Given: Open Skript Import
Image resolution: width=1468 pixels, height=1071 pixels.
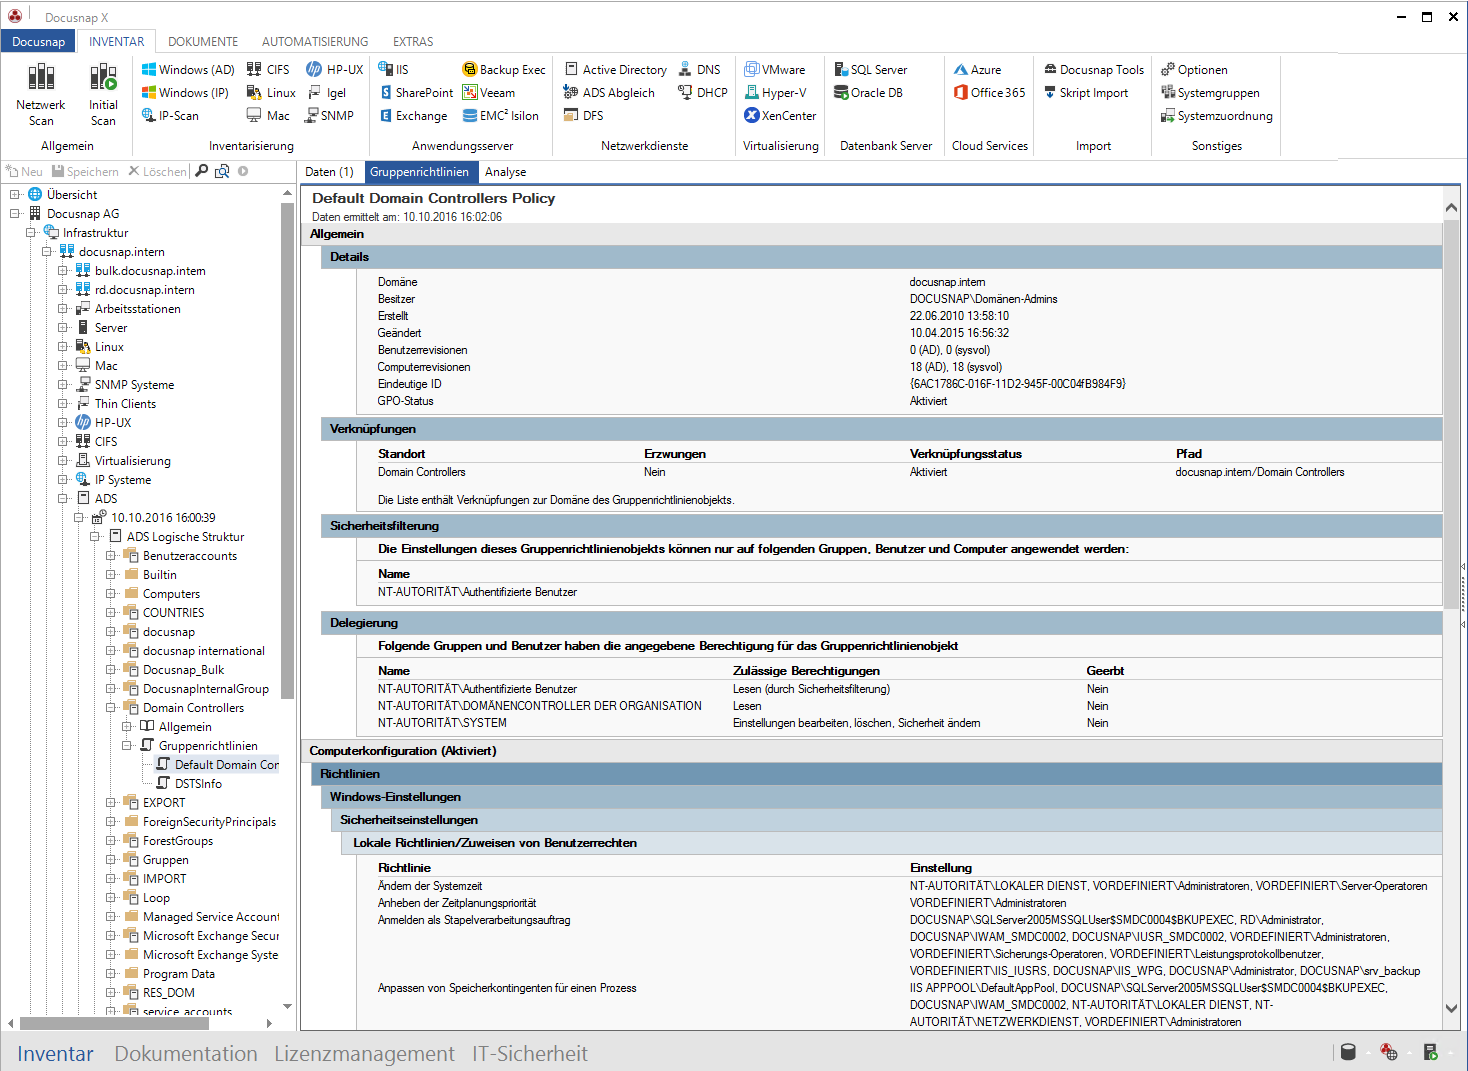Looking at the screenshot, I should point(1086,93).
